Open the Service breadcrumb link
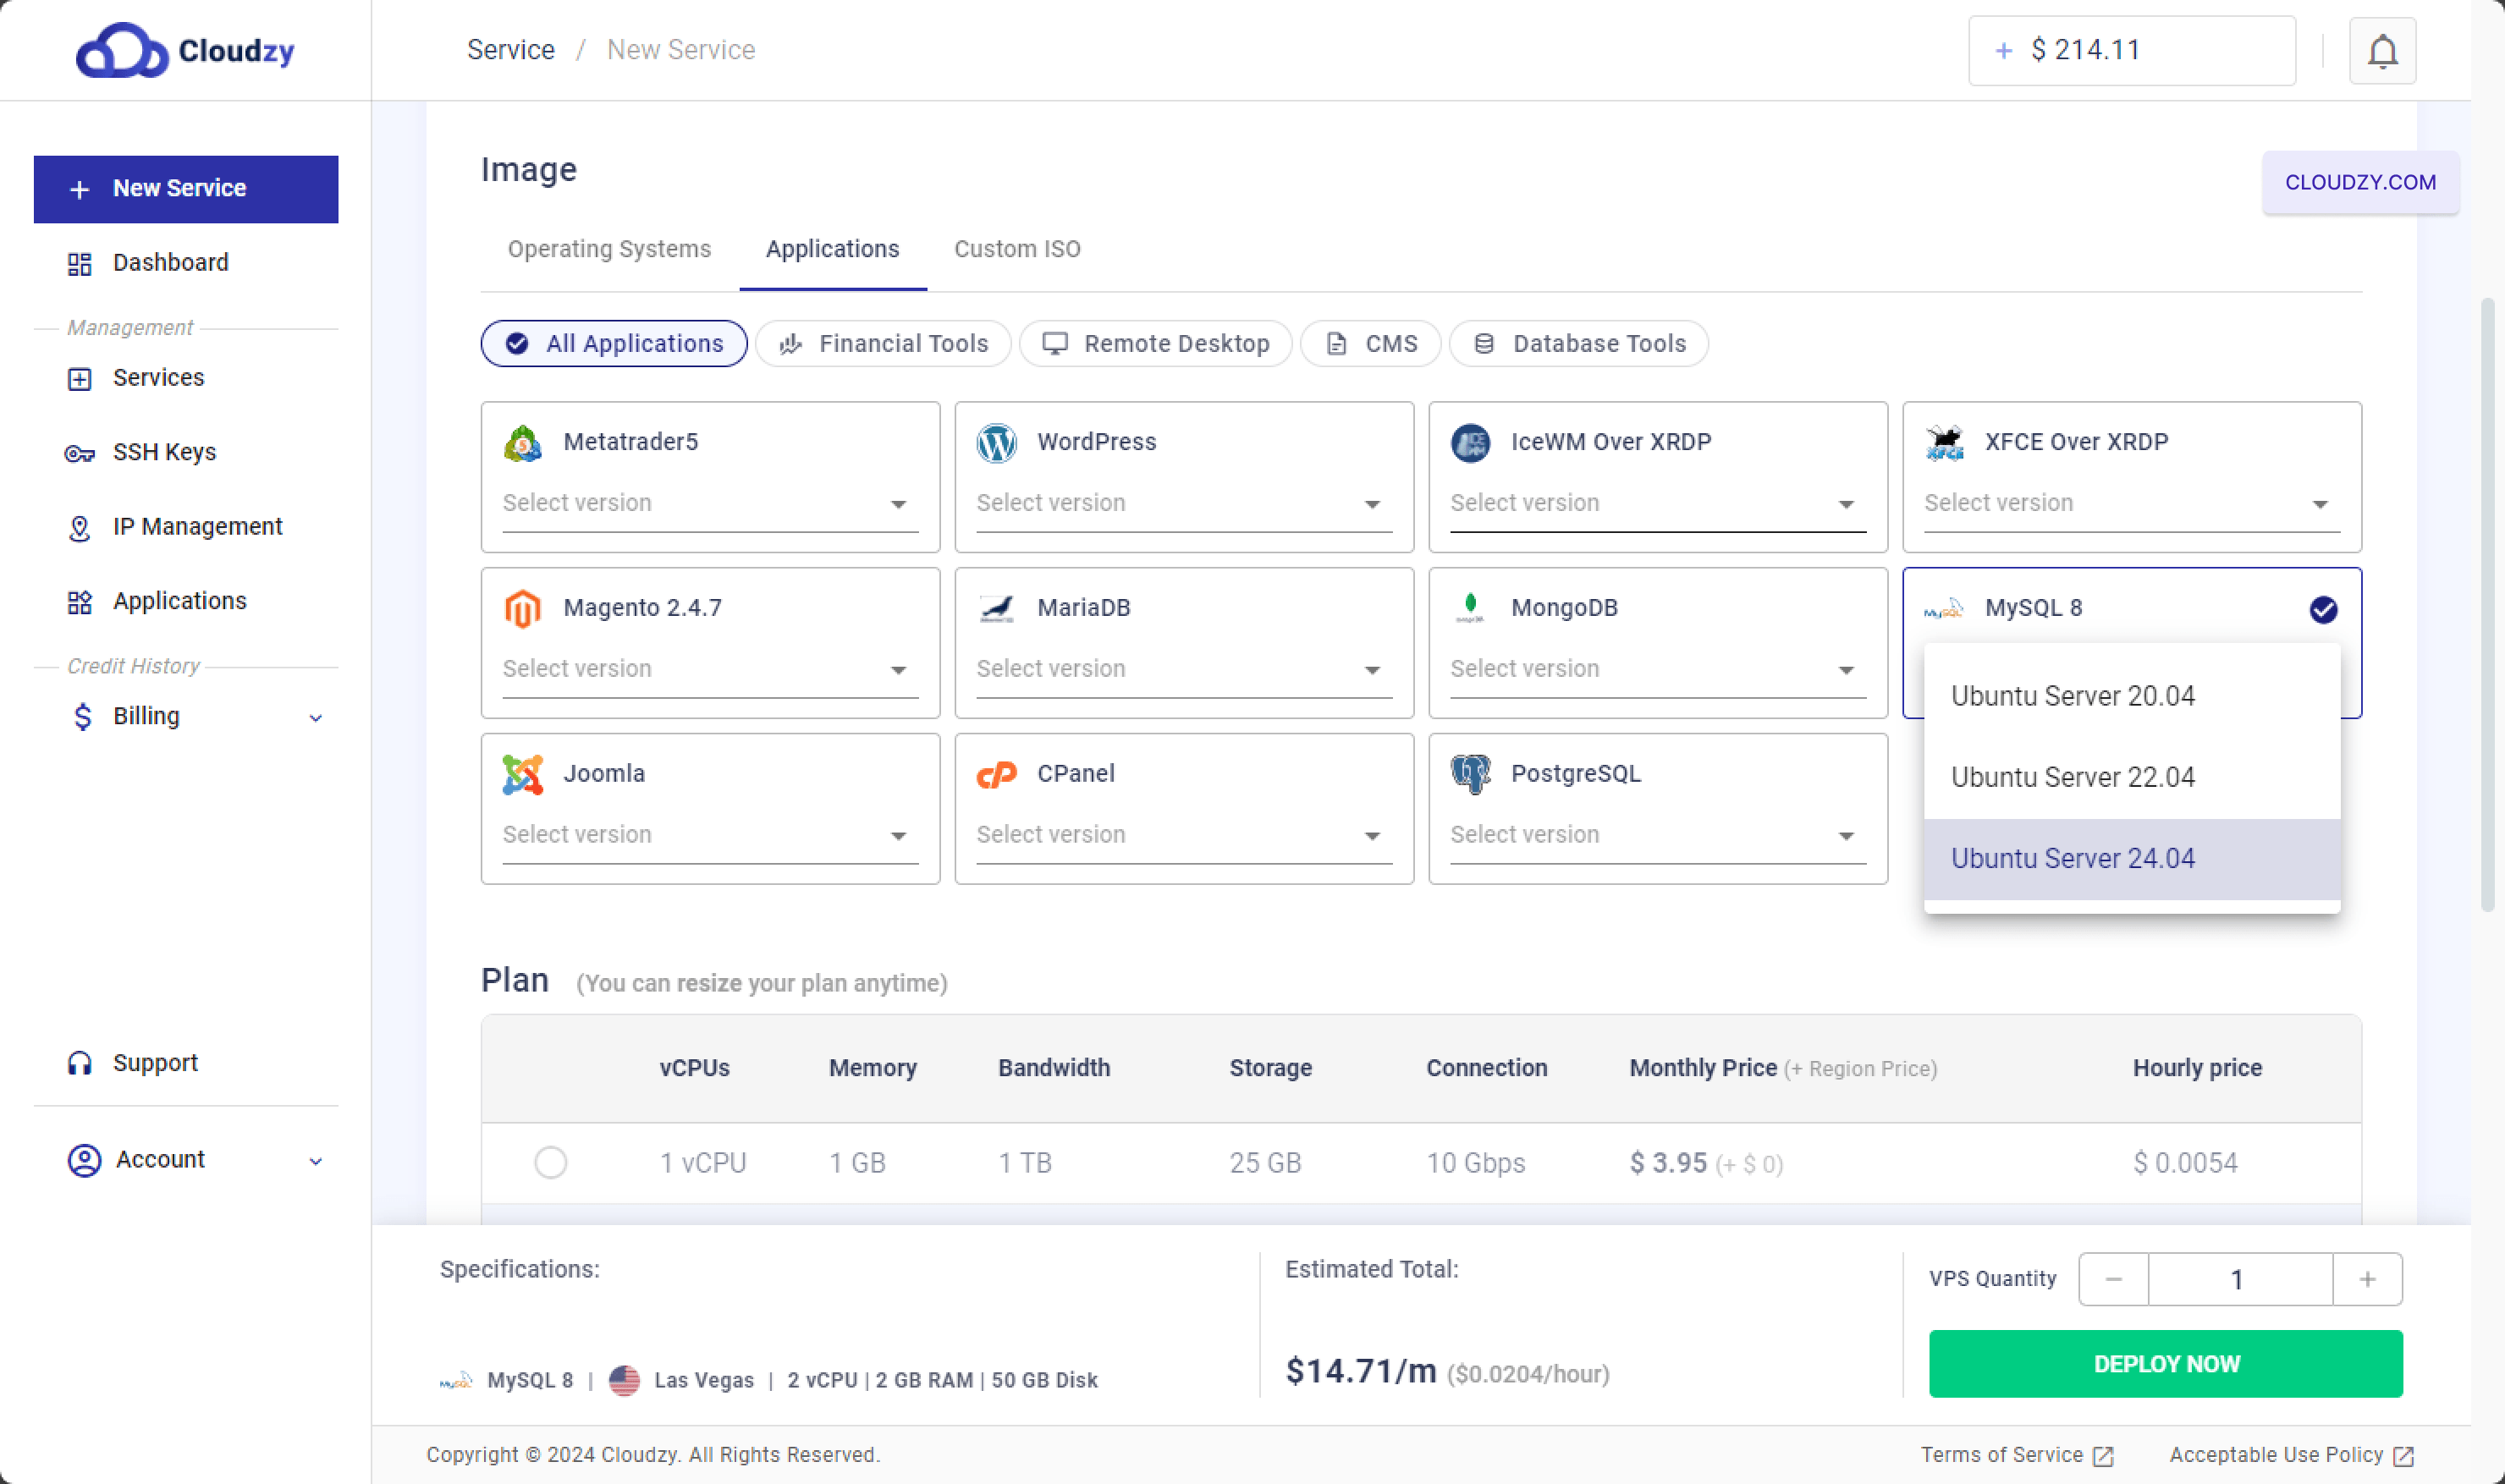2505x1484 pixels. click(x=511, y=50)
